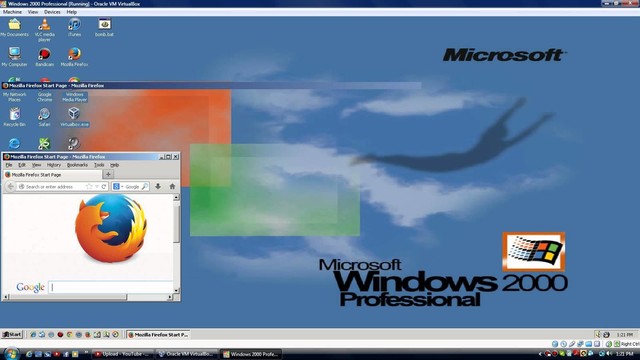Select the Virtualbox.exe desktop icon
This screenshot has height=360, width=640.
74,117
